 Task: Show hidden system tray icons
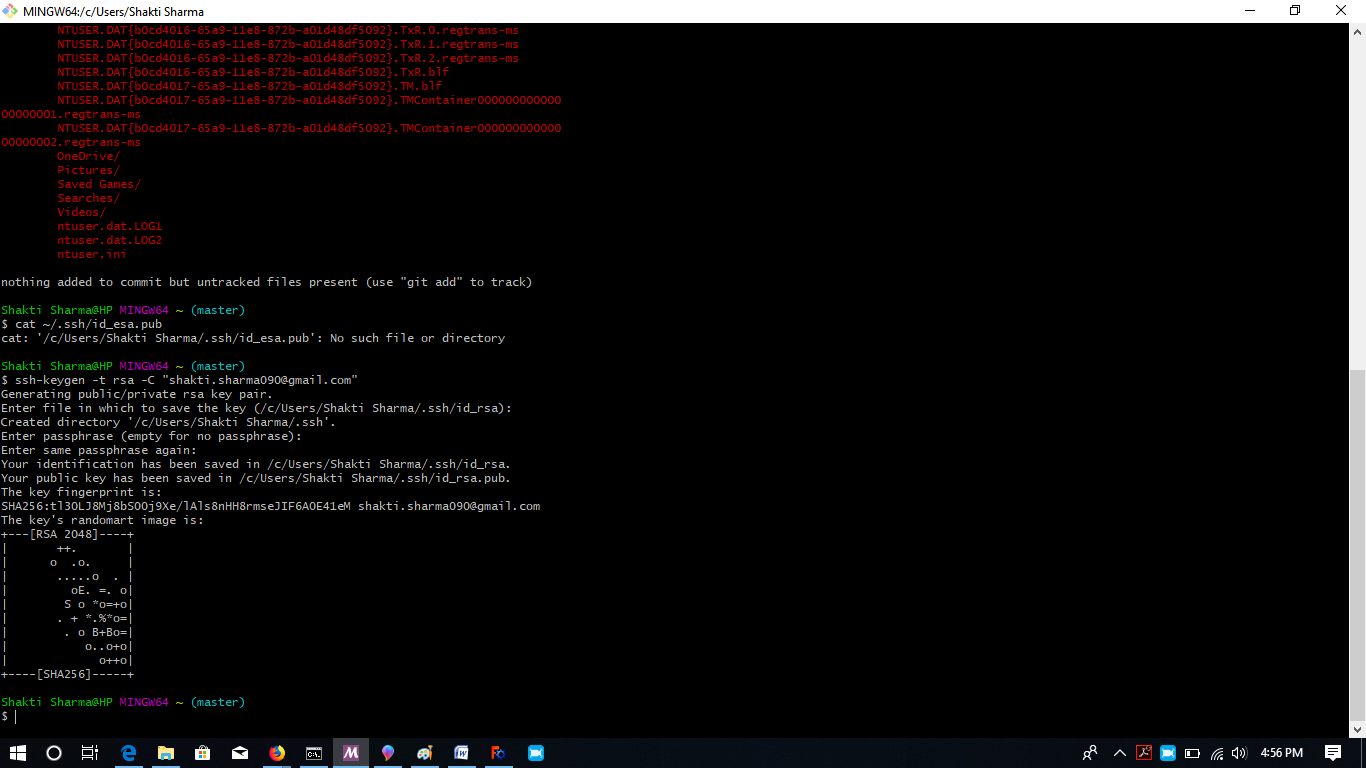coord(1120,753)
